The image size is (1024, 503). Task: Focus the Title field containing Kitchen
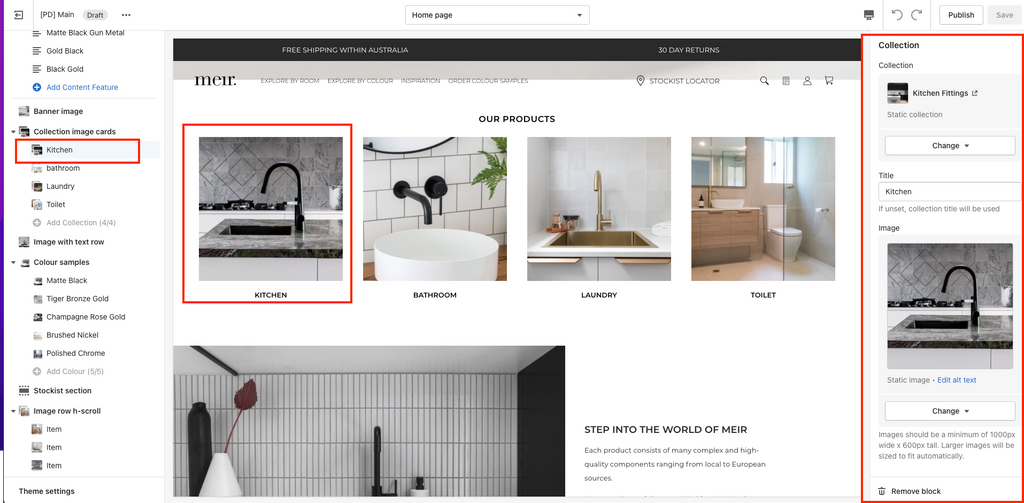click(950, 192)
